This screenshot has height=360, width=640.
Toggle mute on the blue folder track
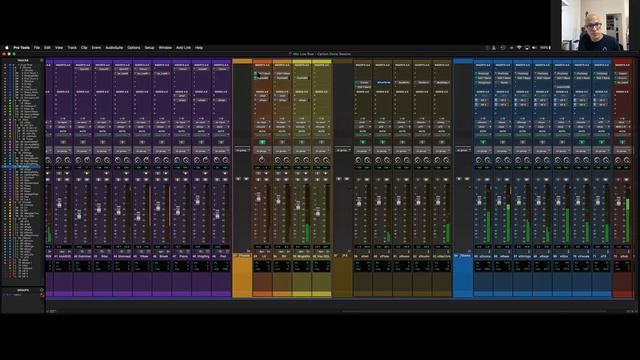[x=467, y=178]
